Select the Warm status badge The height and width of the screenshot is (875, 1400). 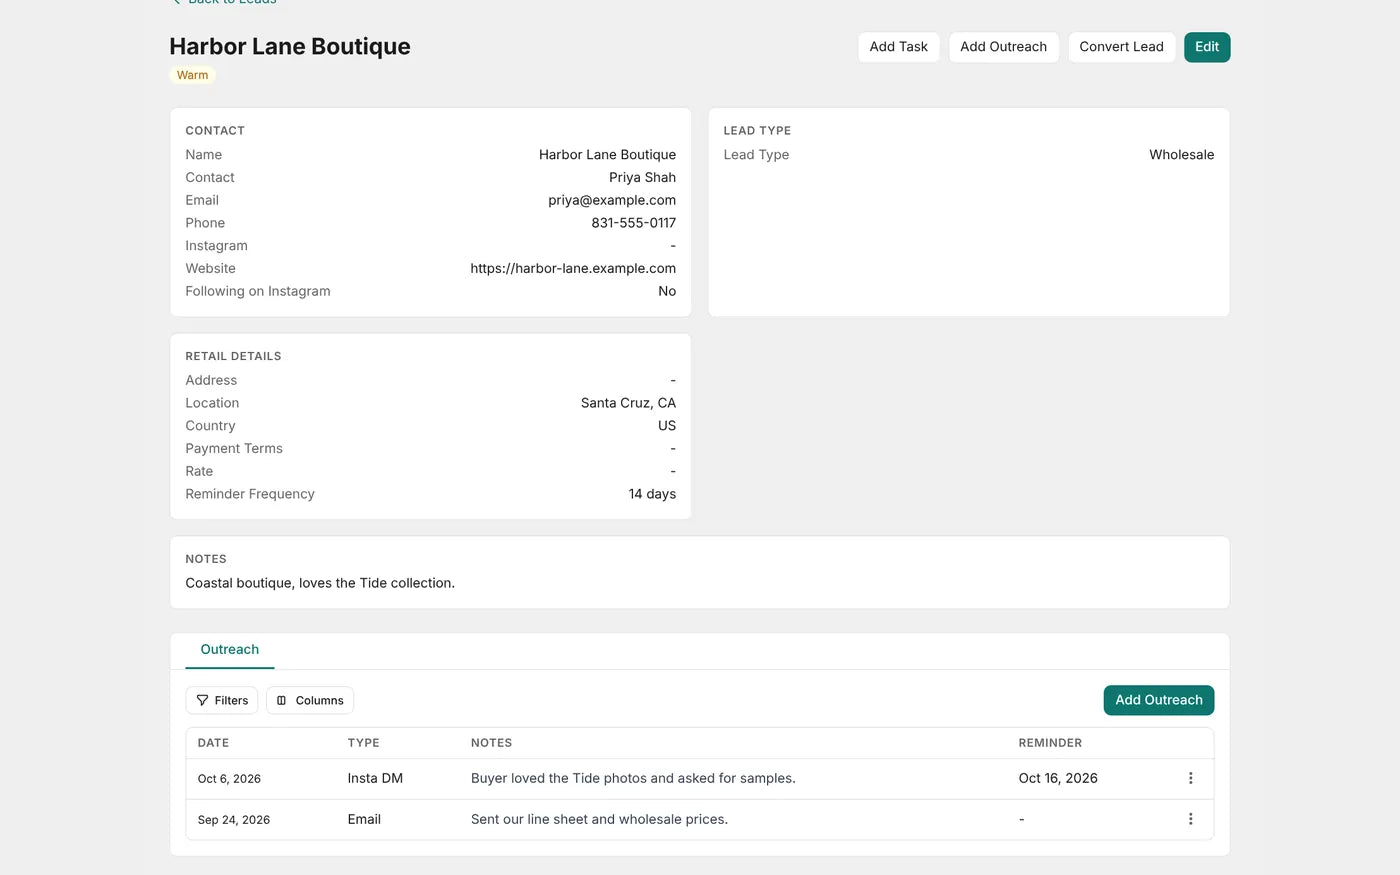pyautogui.click(x=193, y=75)
